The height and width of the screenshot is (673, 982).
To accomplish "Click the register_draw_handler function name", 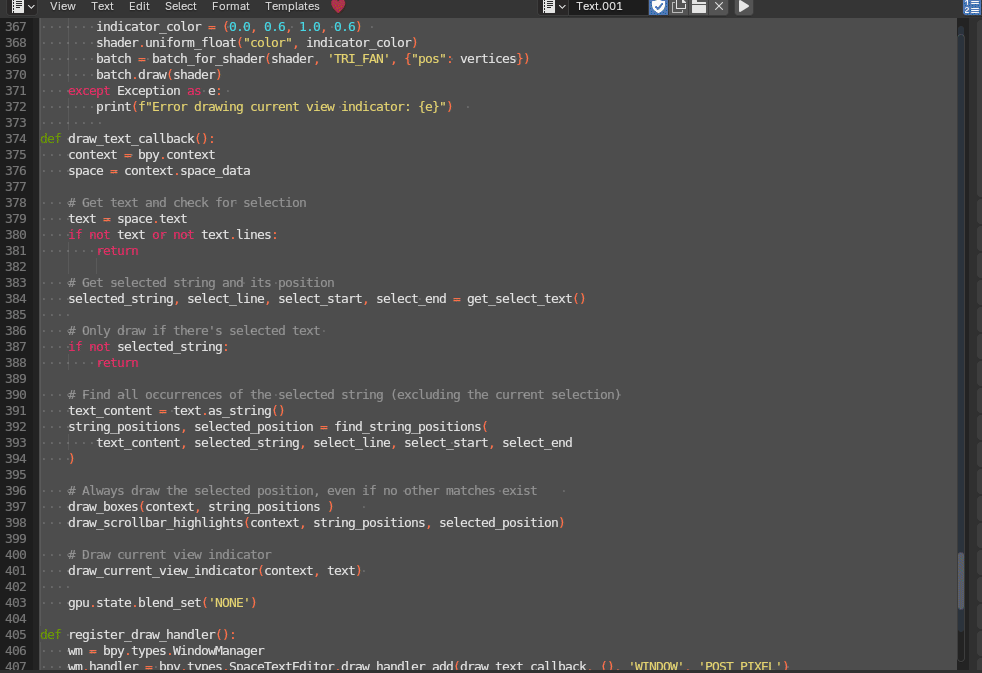I will [x=142, y=634].
